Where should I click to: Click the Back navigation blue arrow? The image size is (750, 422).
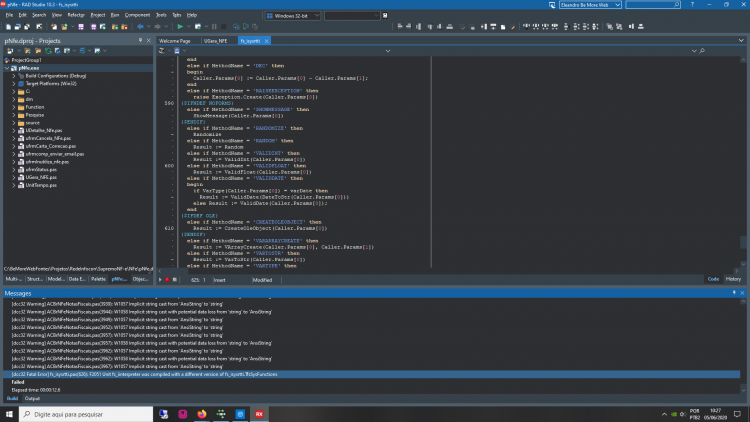point(140,27)
